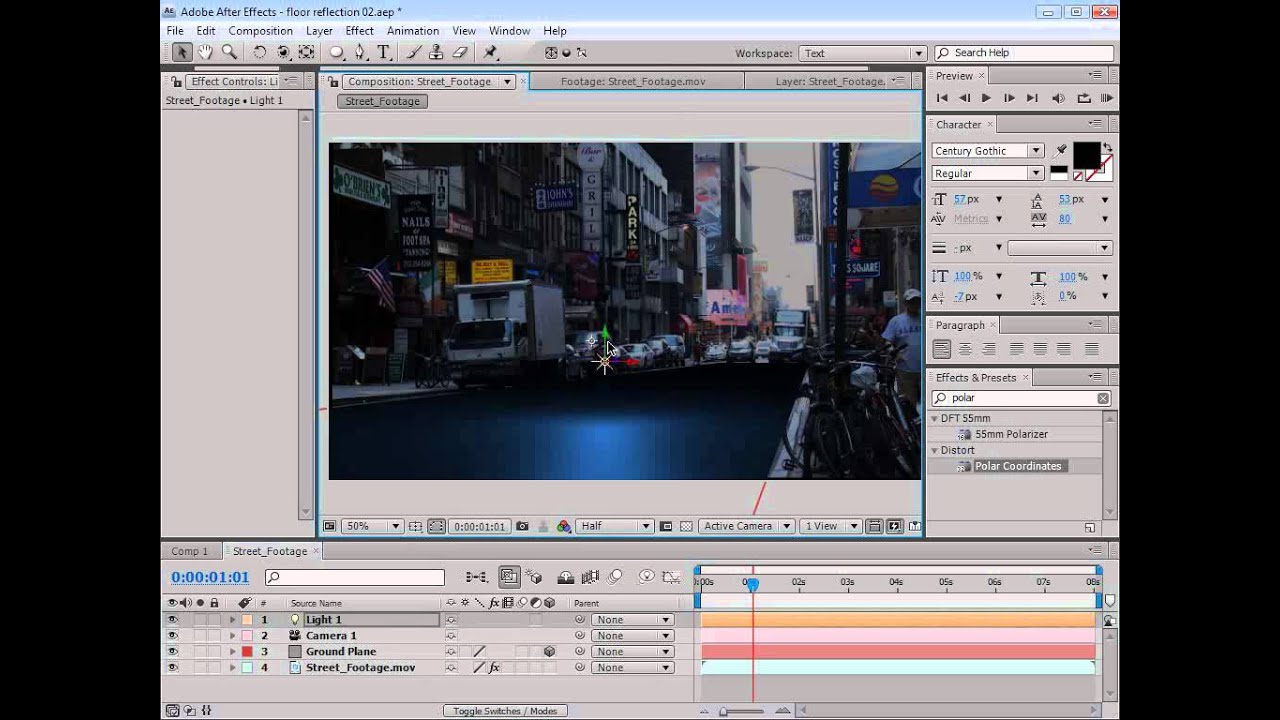
Task: Hide the Light 1 layer
Action: 172,620
